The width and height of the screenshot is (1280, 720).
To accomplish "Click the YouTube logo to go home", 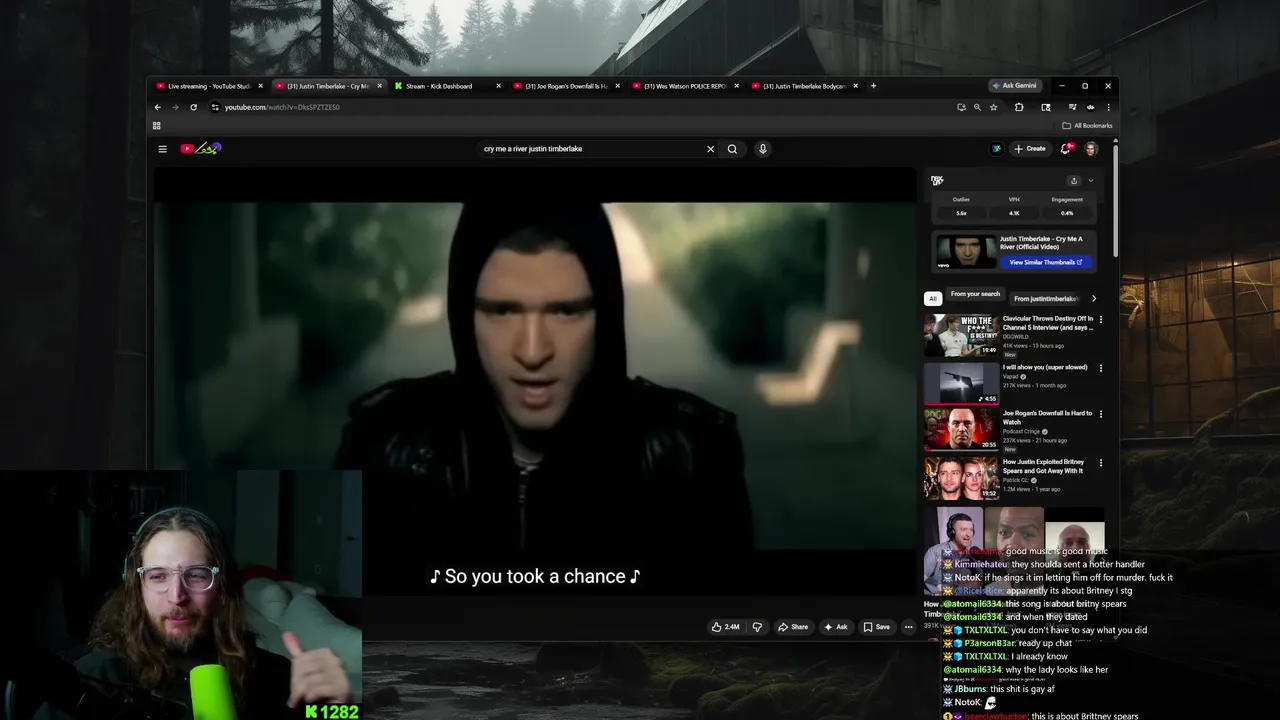I will click(200, 149).
